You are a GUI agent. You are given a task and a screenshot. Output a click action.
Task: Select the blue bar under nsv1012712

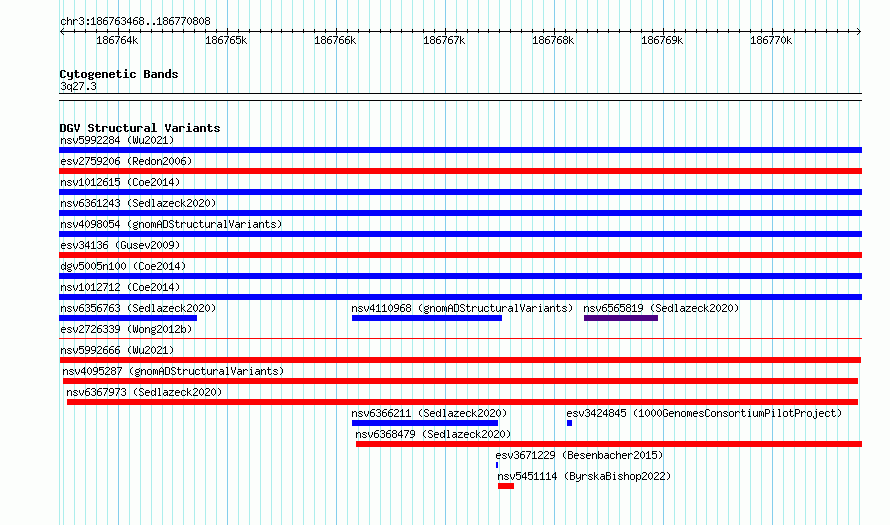(x=460, y=297)
